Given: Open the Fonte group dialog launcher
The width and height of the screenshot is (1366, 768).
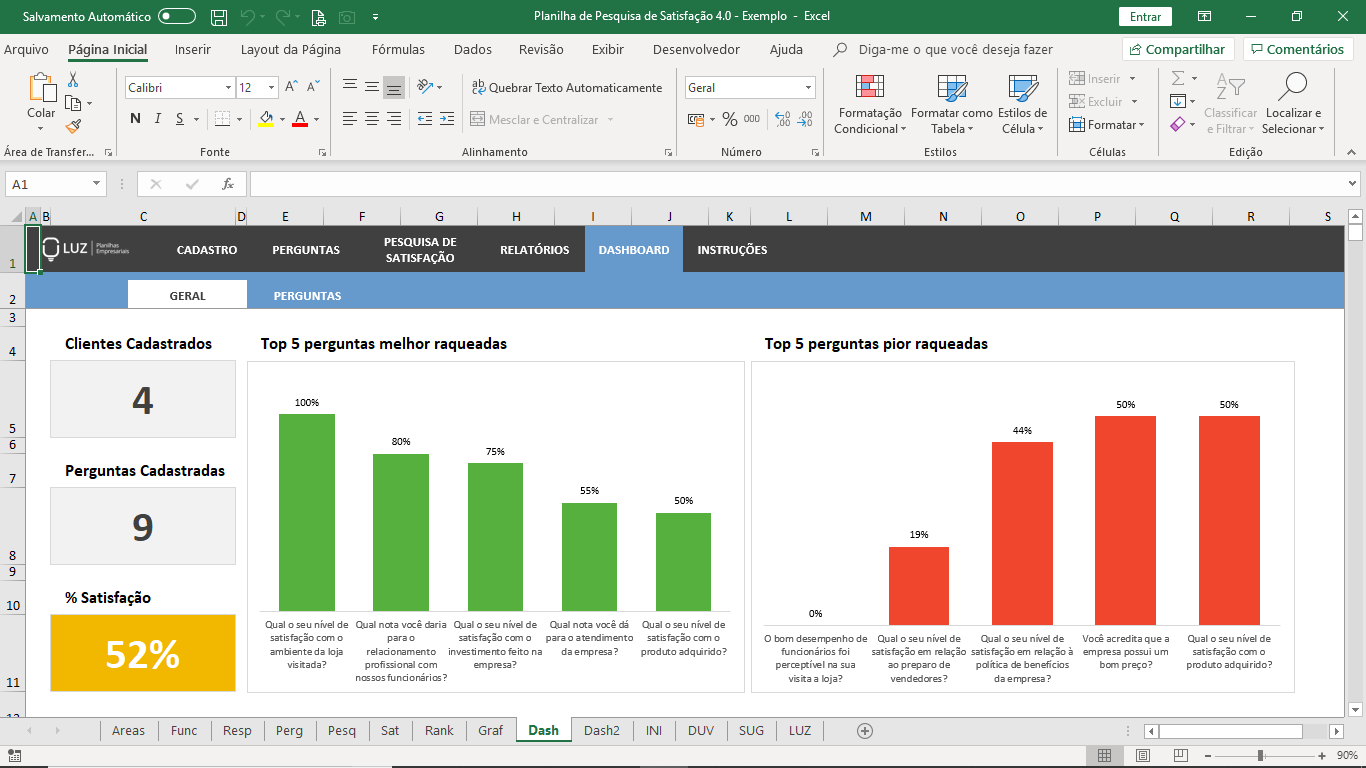Looking at the screenshot, I should click(322, 153).
